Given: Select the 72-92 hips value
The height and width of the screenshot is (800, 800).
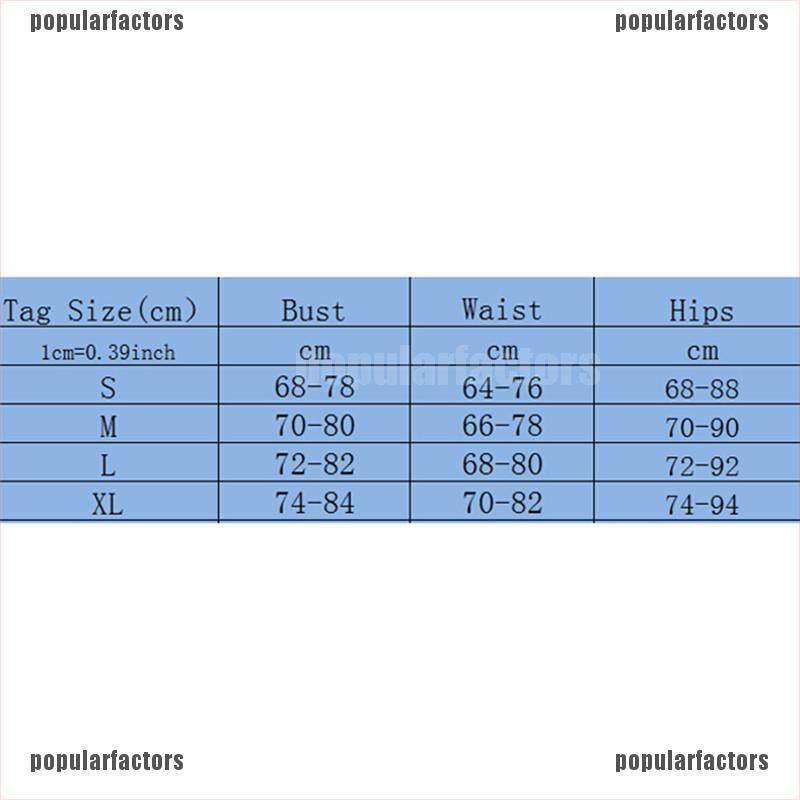Looking at the screenshot, I should point(702,466).
